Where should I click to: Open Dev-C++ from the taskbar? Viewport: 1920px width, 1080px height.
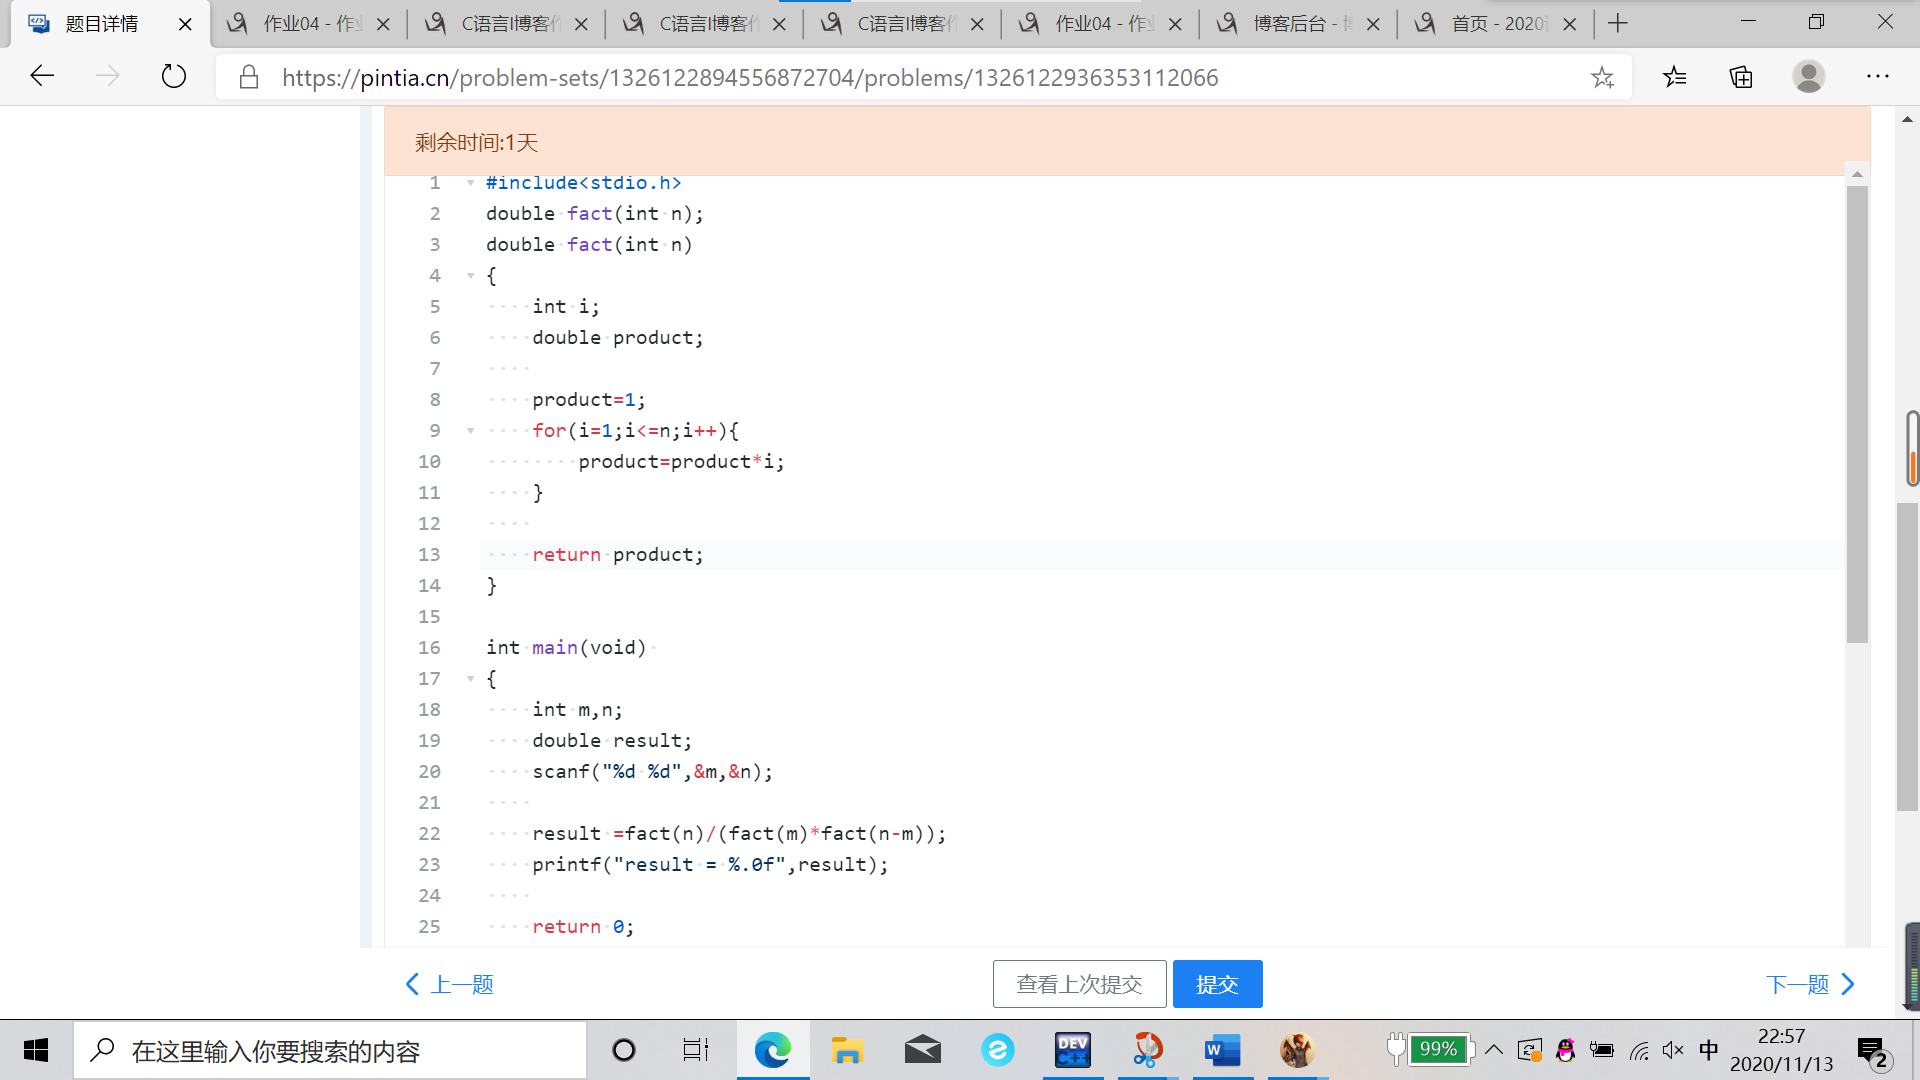click(x=1072, y=1050)
